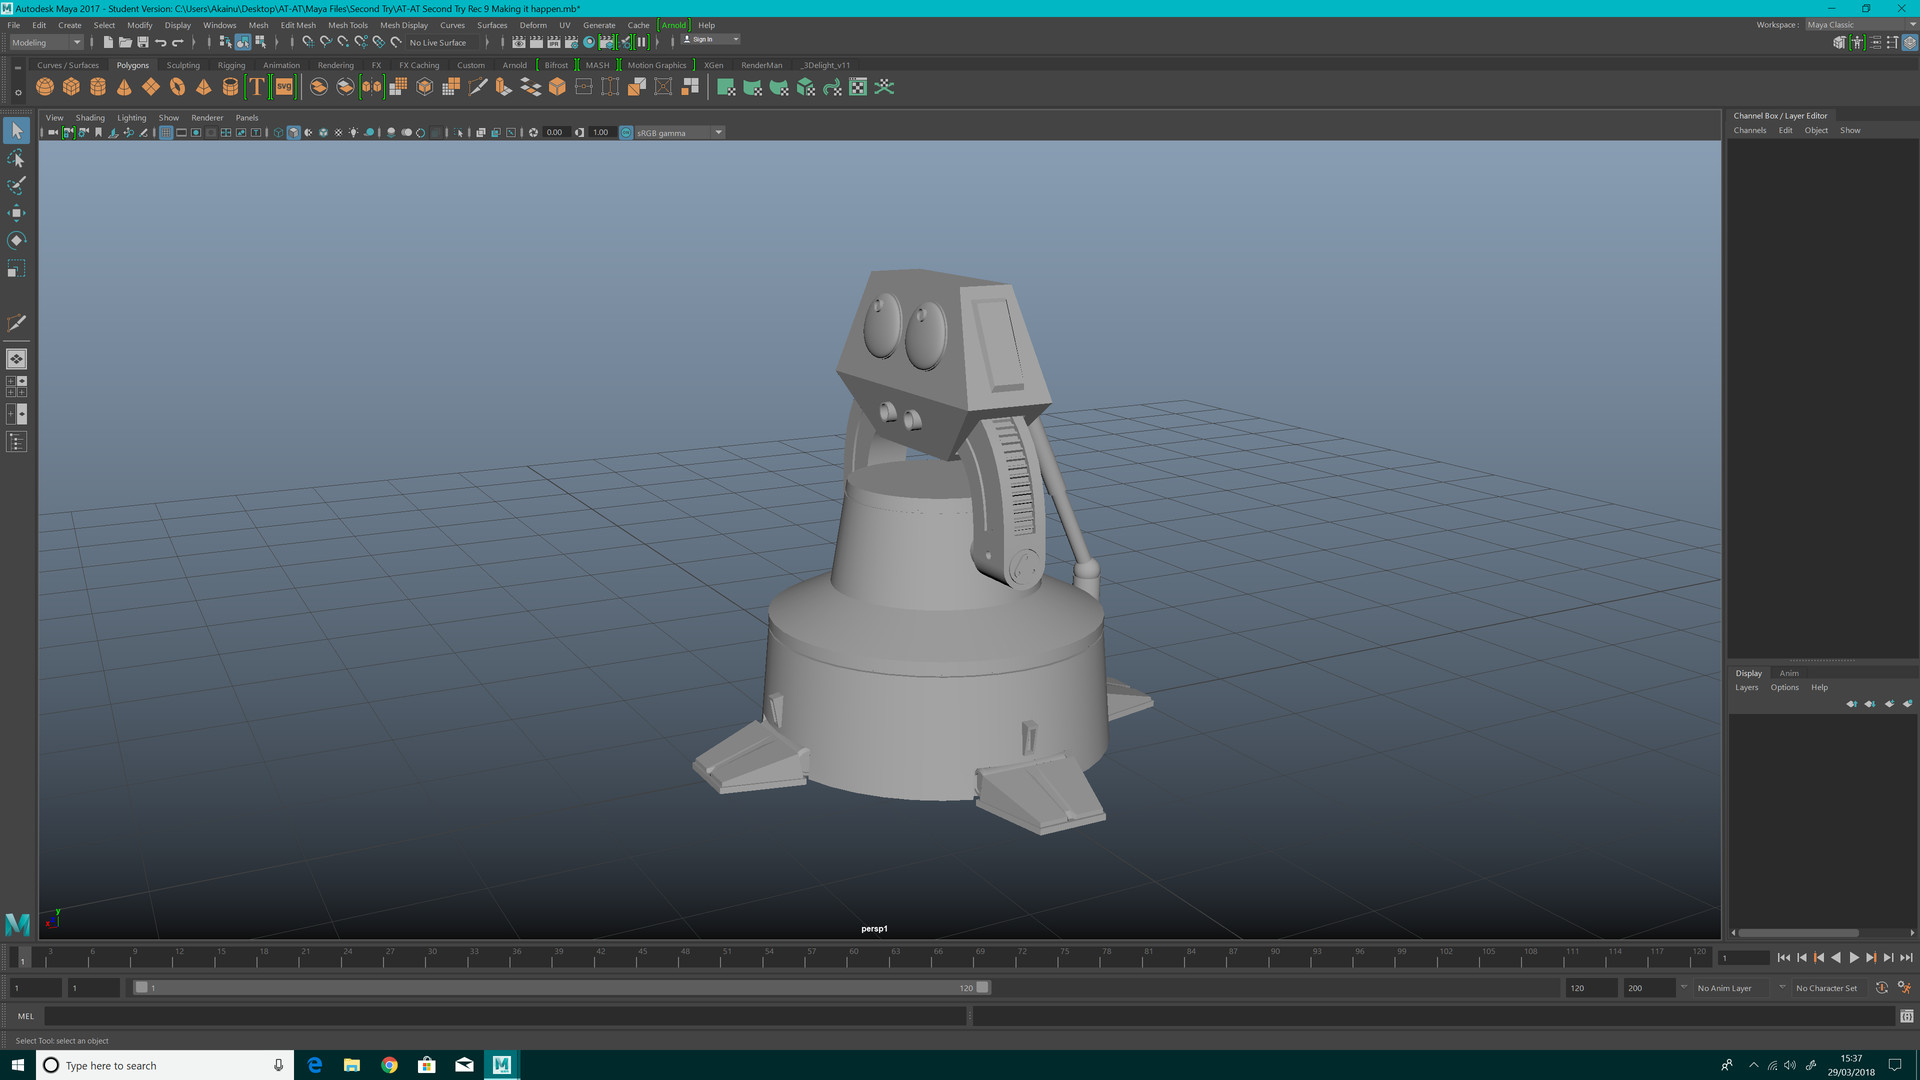Create a polygon pipe from the shelf

pos(230,88)
